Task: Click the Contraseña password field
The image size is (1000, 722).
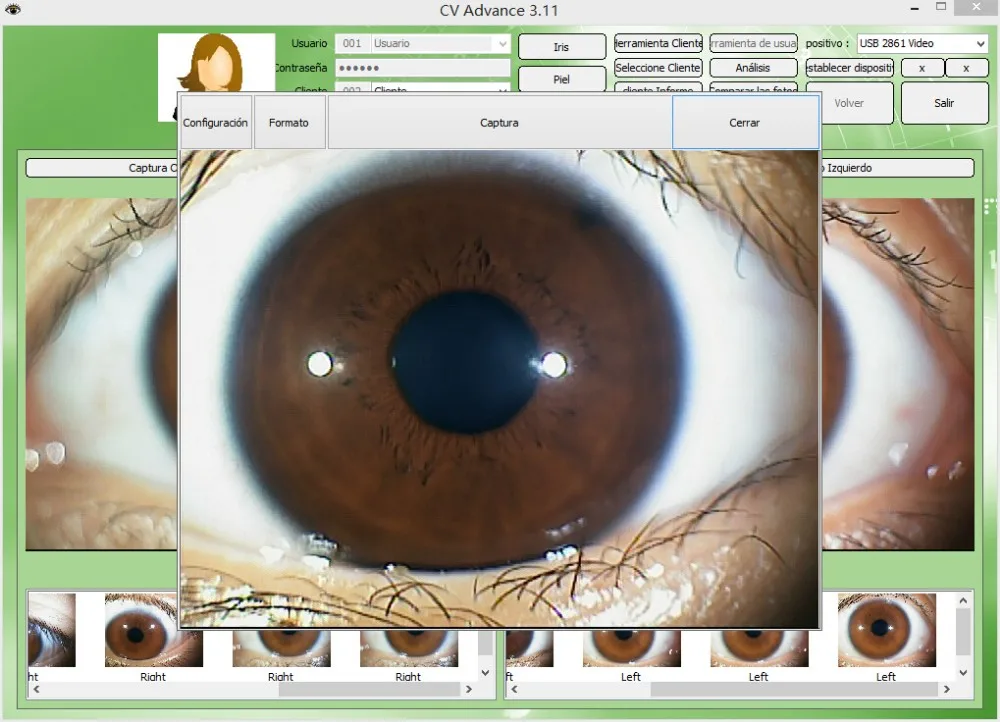Action: [x=422, y=68]
